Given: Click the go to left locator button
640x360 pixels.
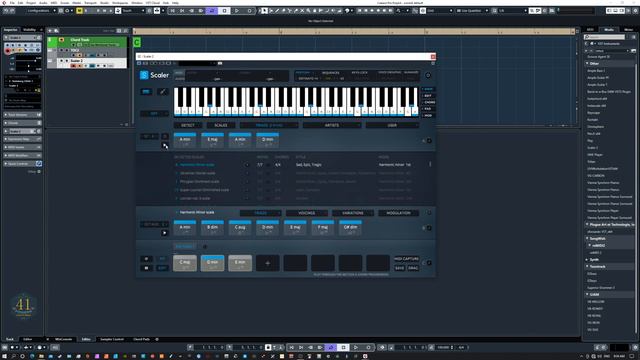Looking at the screenshot, I should coord(173,11).
